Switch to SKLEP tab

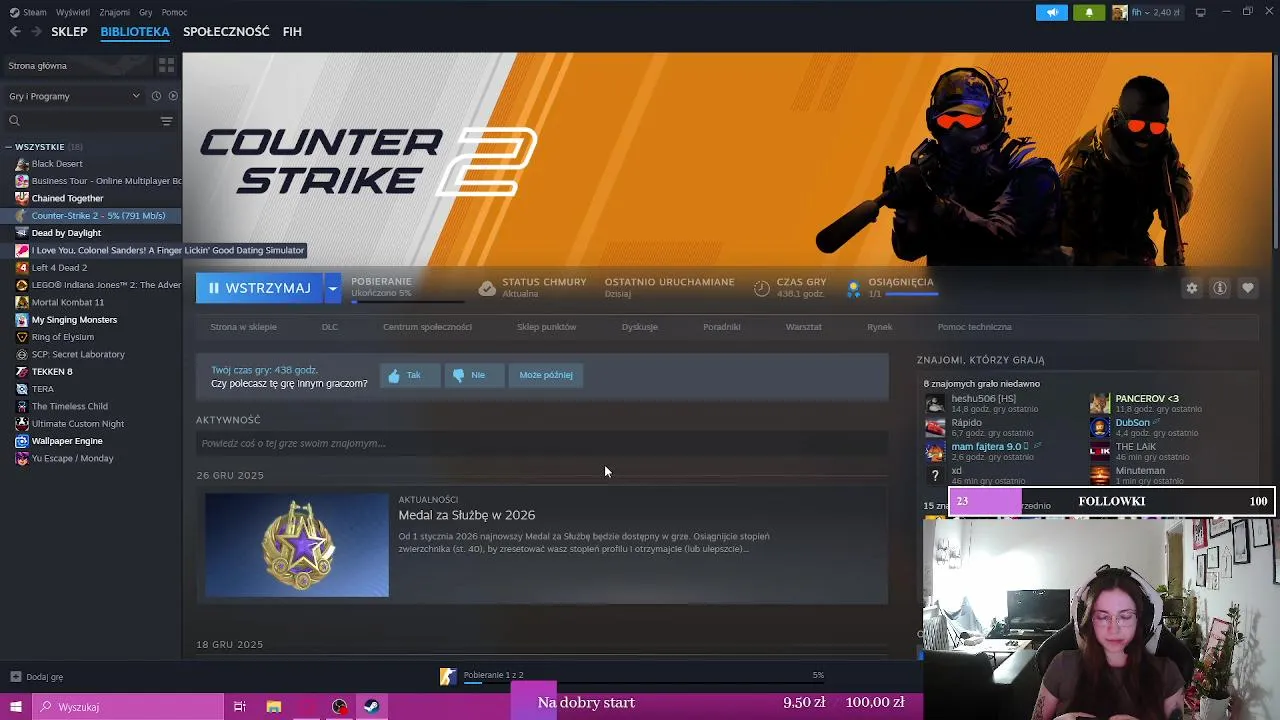pyautogui.click(x=69, y=32)
